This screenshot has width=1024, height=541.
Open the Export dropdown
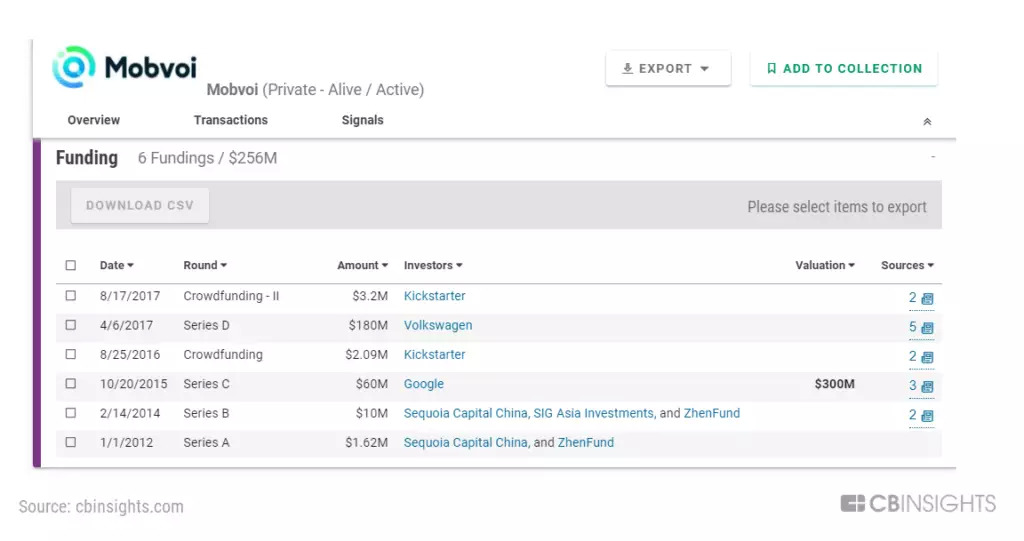667,69
